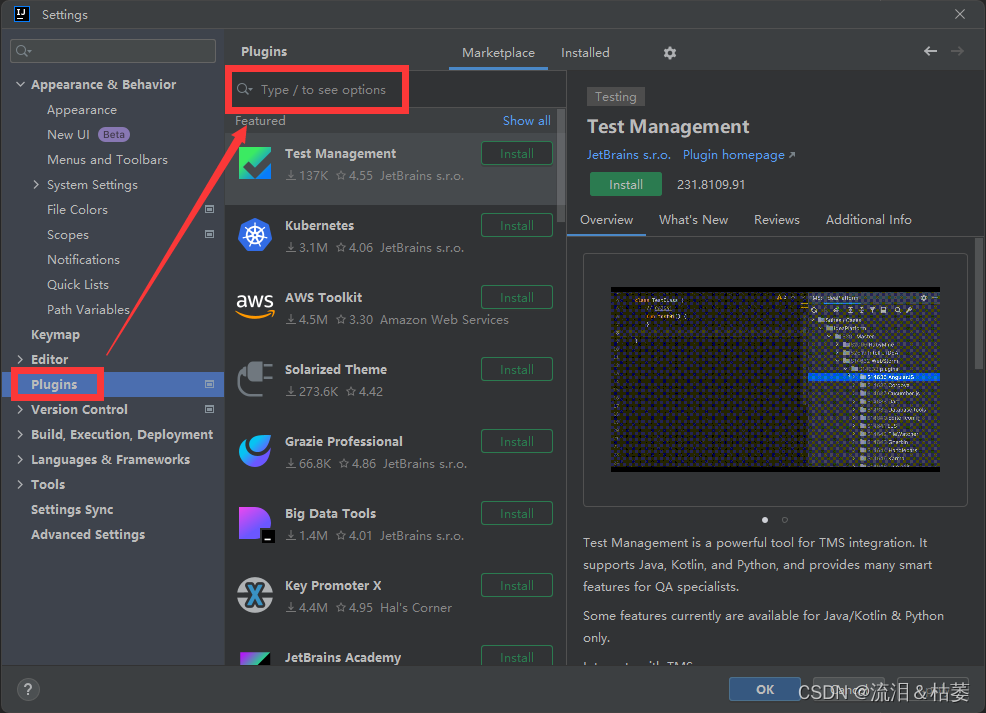Click the project-level icon beside Plugins
Viewport: 986px width, 713px height.
pyautogui.click(x=209, y=384)
